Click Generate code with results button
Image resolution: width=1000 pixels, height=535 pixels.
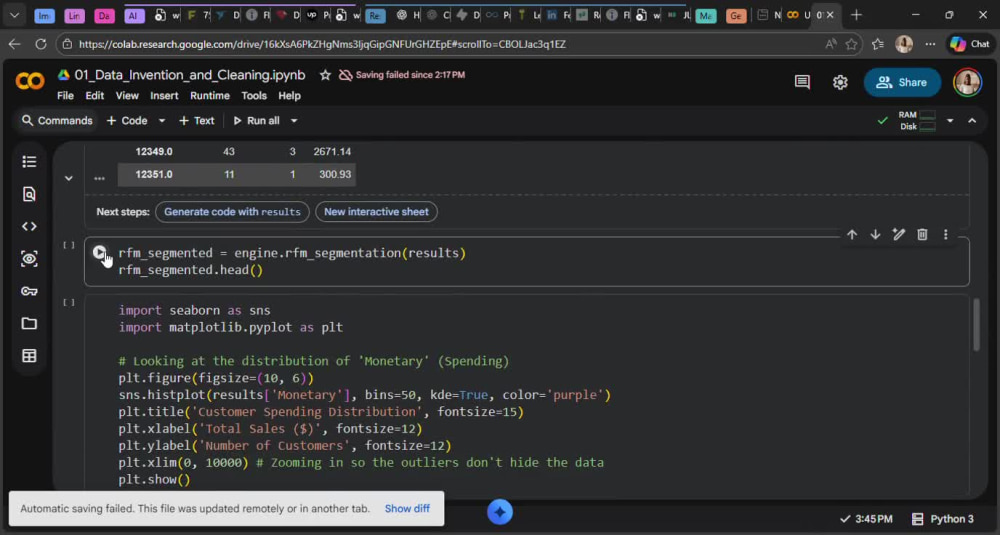point(232,212)
